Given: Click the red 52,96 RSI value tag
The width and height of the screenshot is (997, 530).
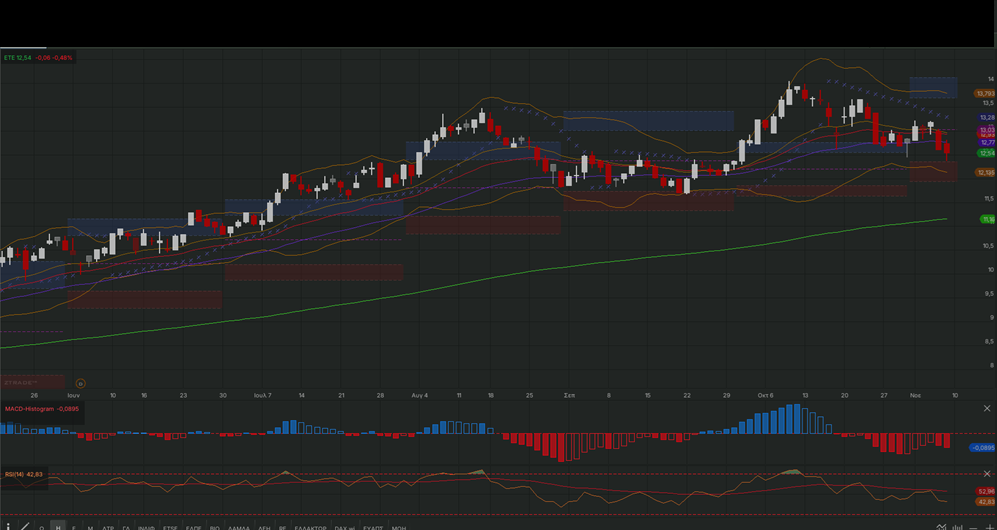Looking at the screenshot, I should [x=986, y=491].
